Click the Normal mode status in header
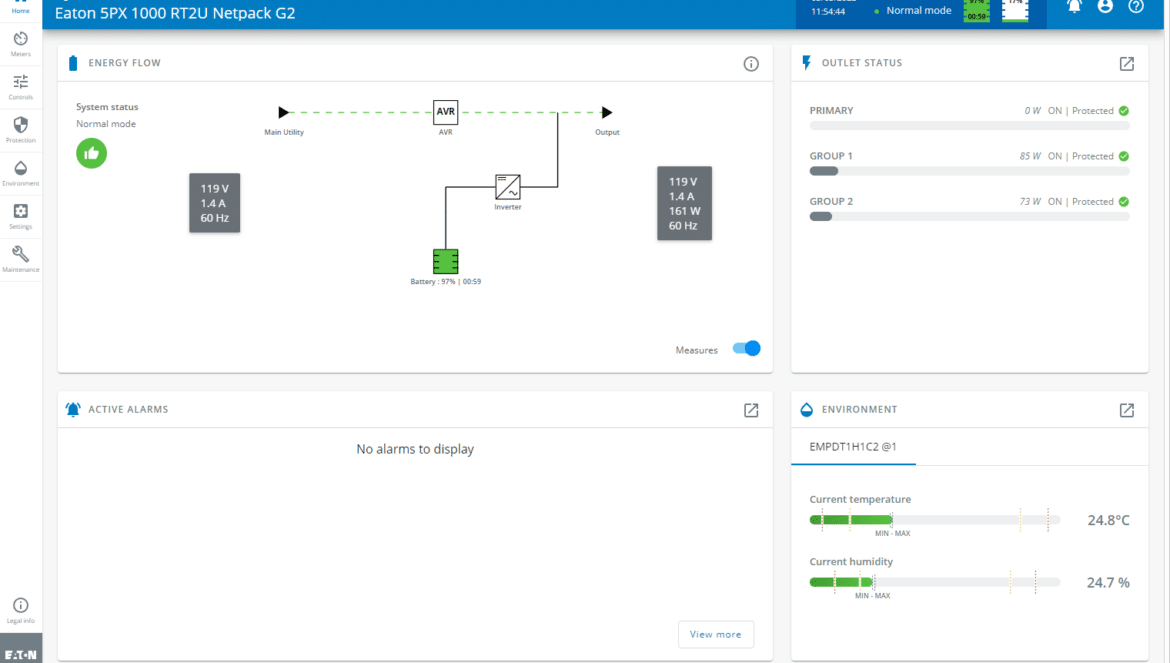 919,11
